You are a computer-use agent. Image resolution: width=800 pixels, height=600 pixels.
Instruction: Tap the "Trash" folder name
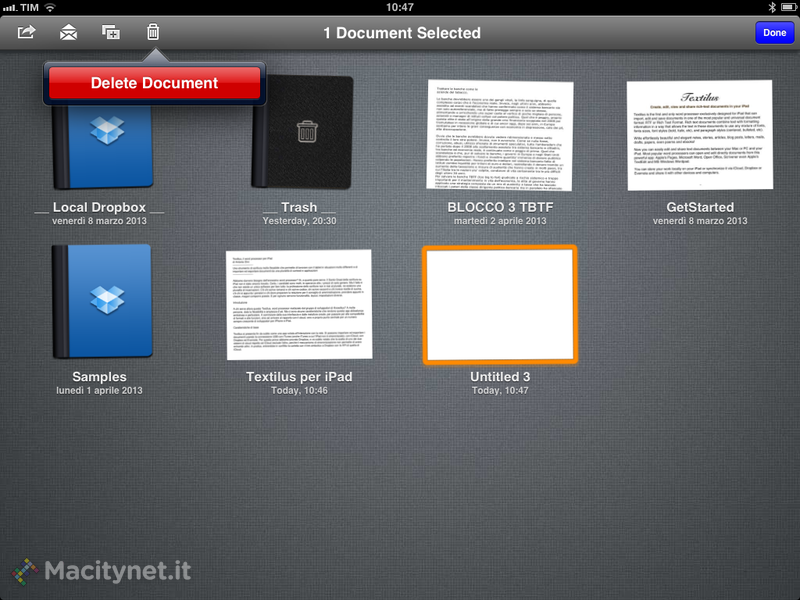click(299, 207)
